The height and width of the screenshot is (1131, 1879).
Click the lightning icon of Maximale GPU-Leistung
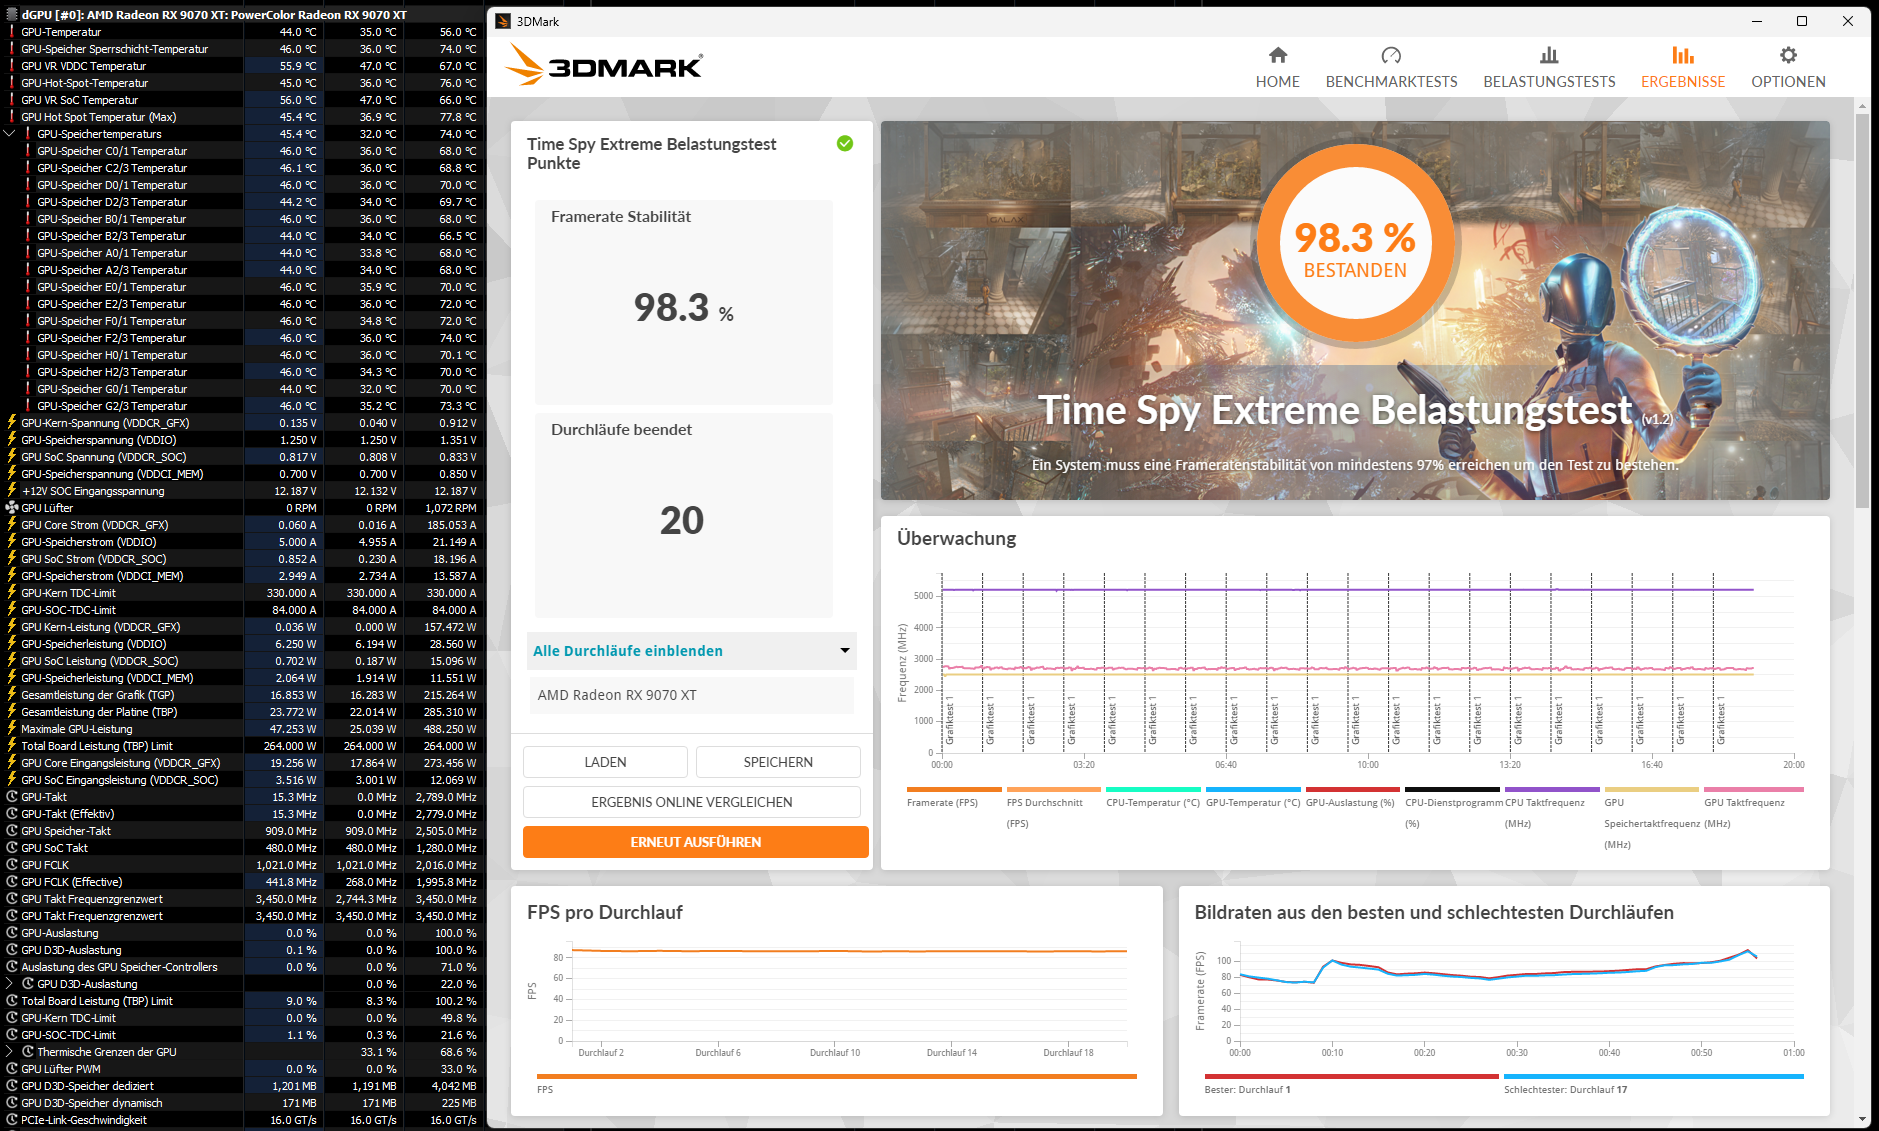click(x=12, y=729)
